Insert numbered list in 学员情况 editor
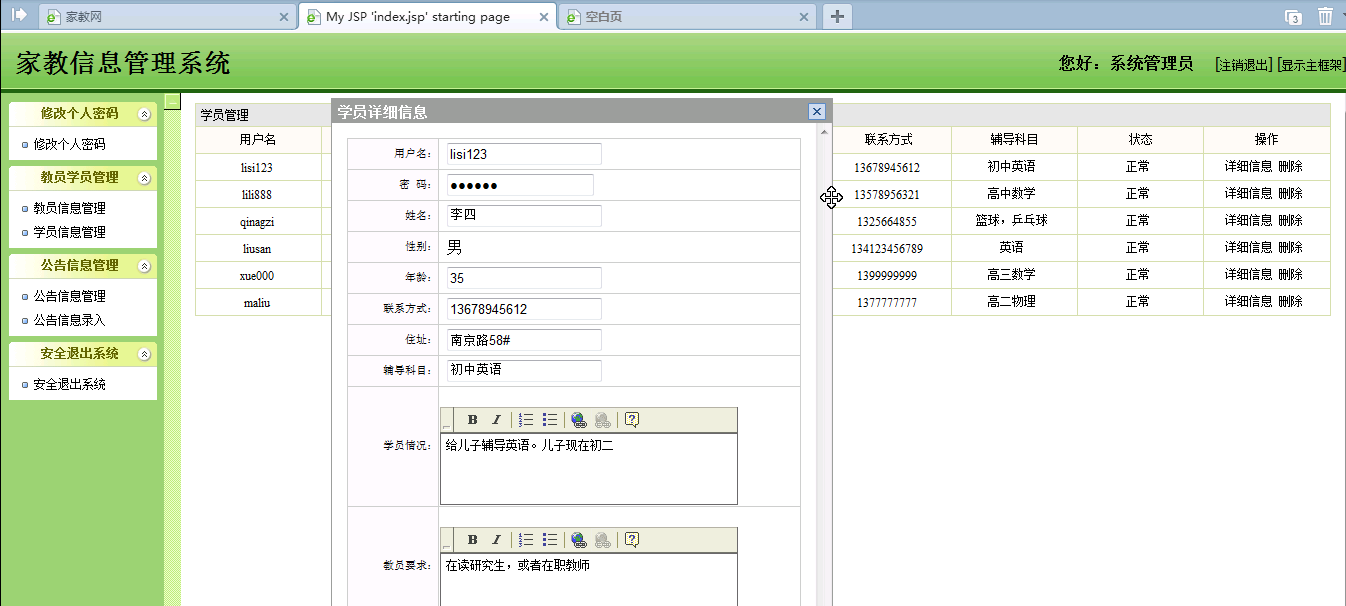The image size is (1346, 606). coord(527,420)
